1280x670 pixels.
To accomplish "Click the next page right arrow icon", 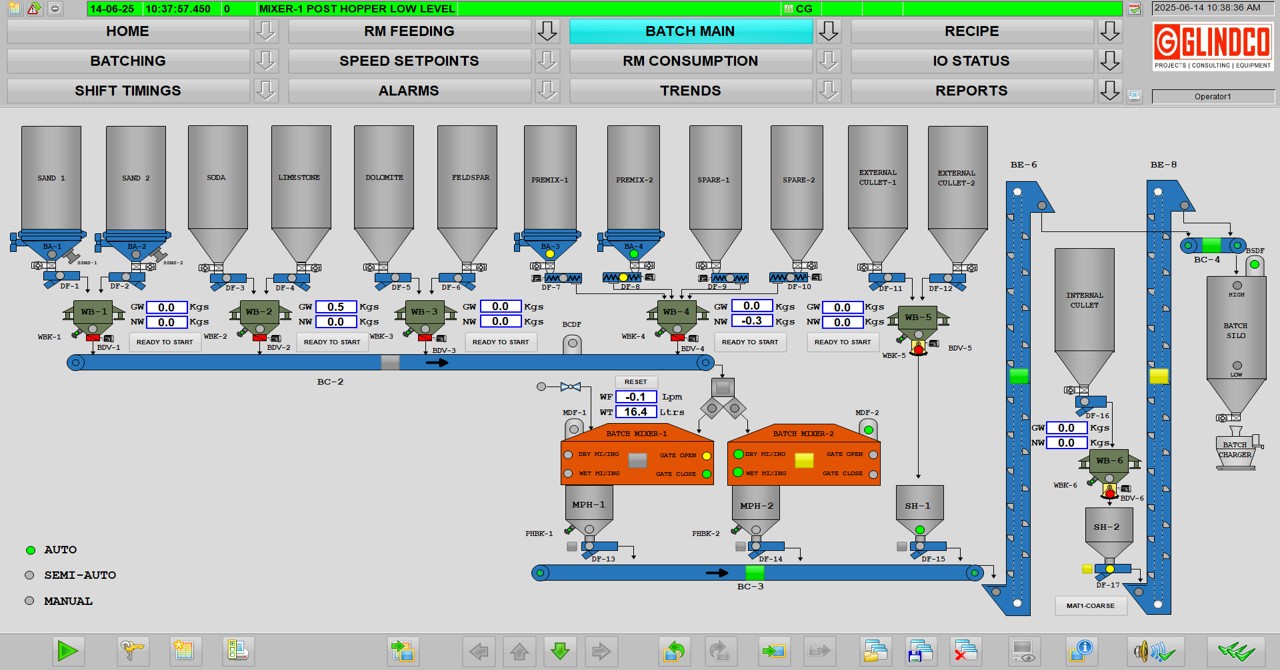I will click(x=601, y=652).
